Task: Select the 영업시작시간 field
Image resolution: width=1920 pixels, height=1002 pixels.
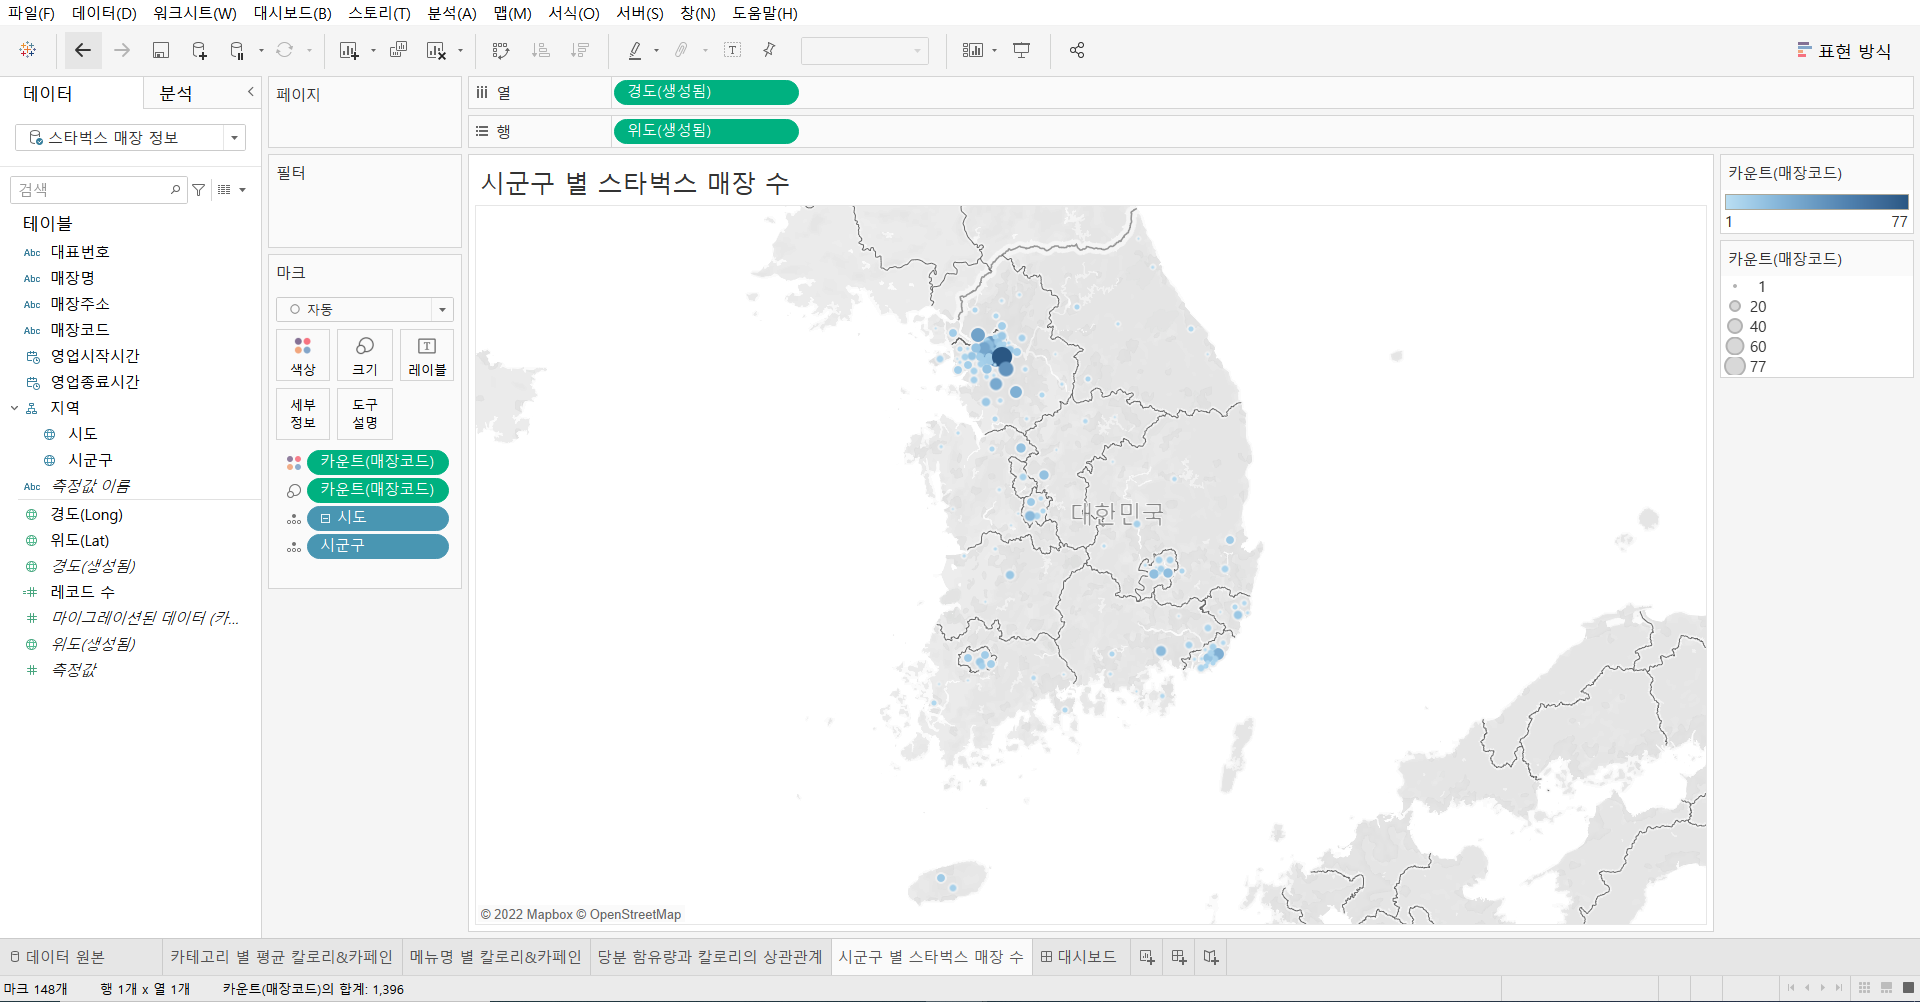Action: pyautogui.click(x=95, y=356)
